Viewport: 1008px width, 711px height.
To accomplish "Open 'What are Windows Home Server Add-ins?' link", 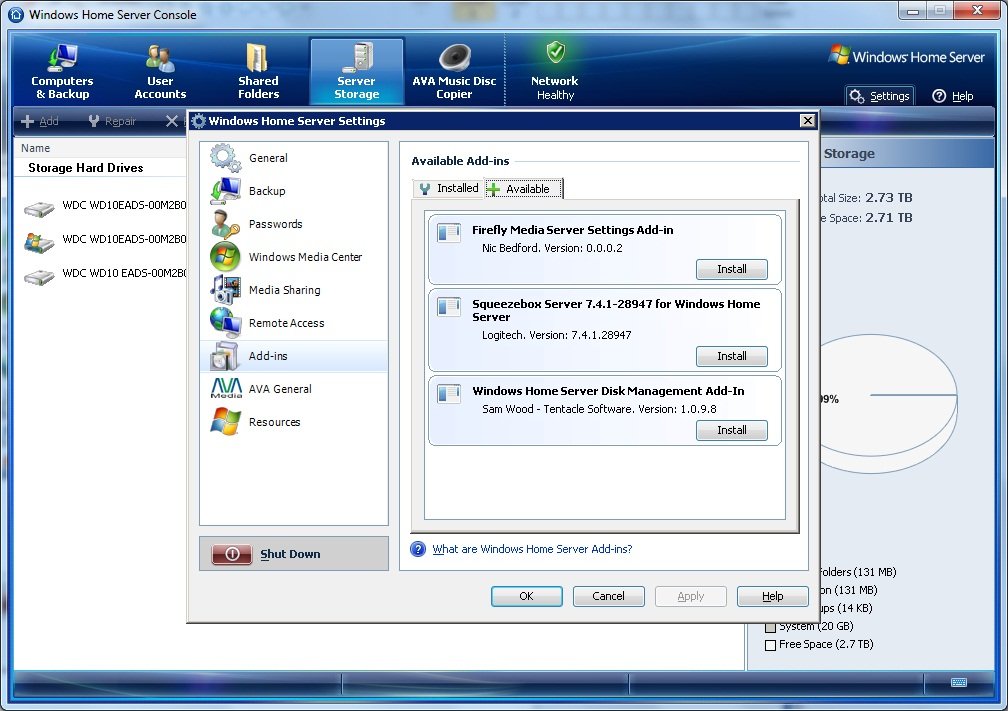I will tap(532, 549).
